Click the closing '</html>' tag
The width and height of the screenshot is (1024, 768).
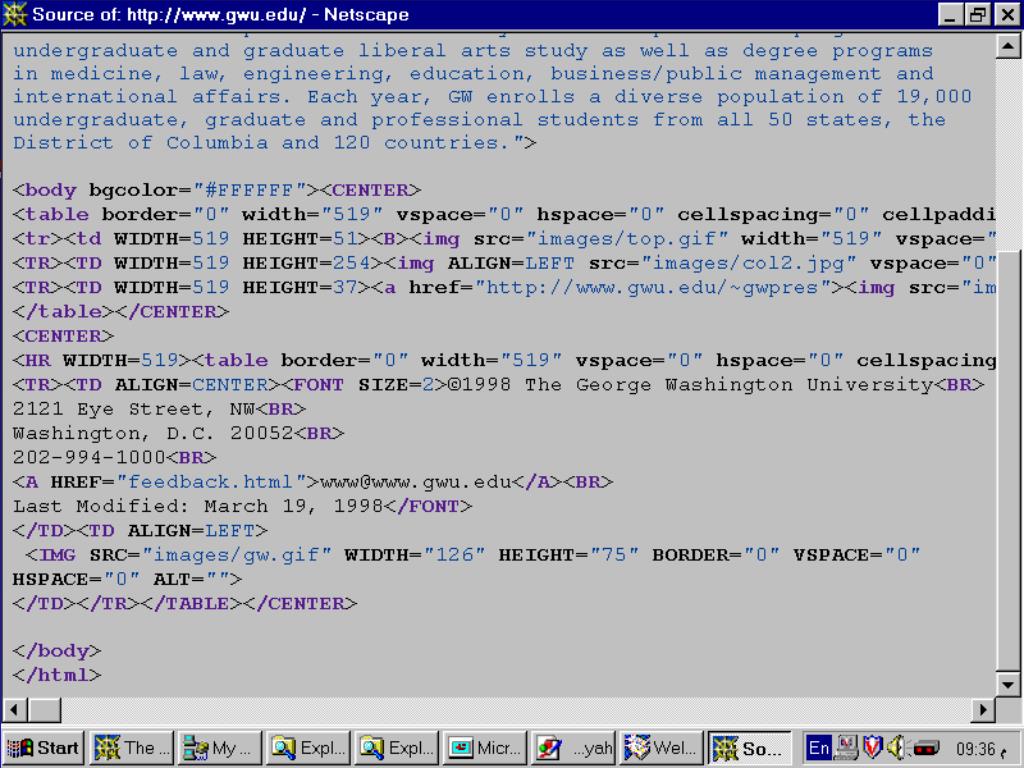coord(57,675)
